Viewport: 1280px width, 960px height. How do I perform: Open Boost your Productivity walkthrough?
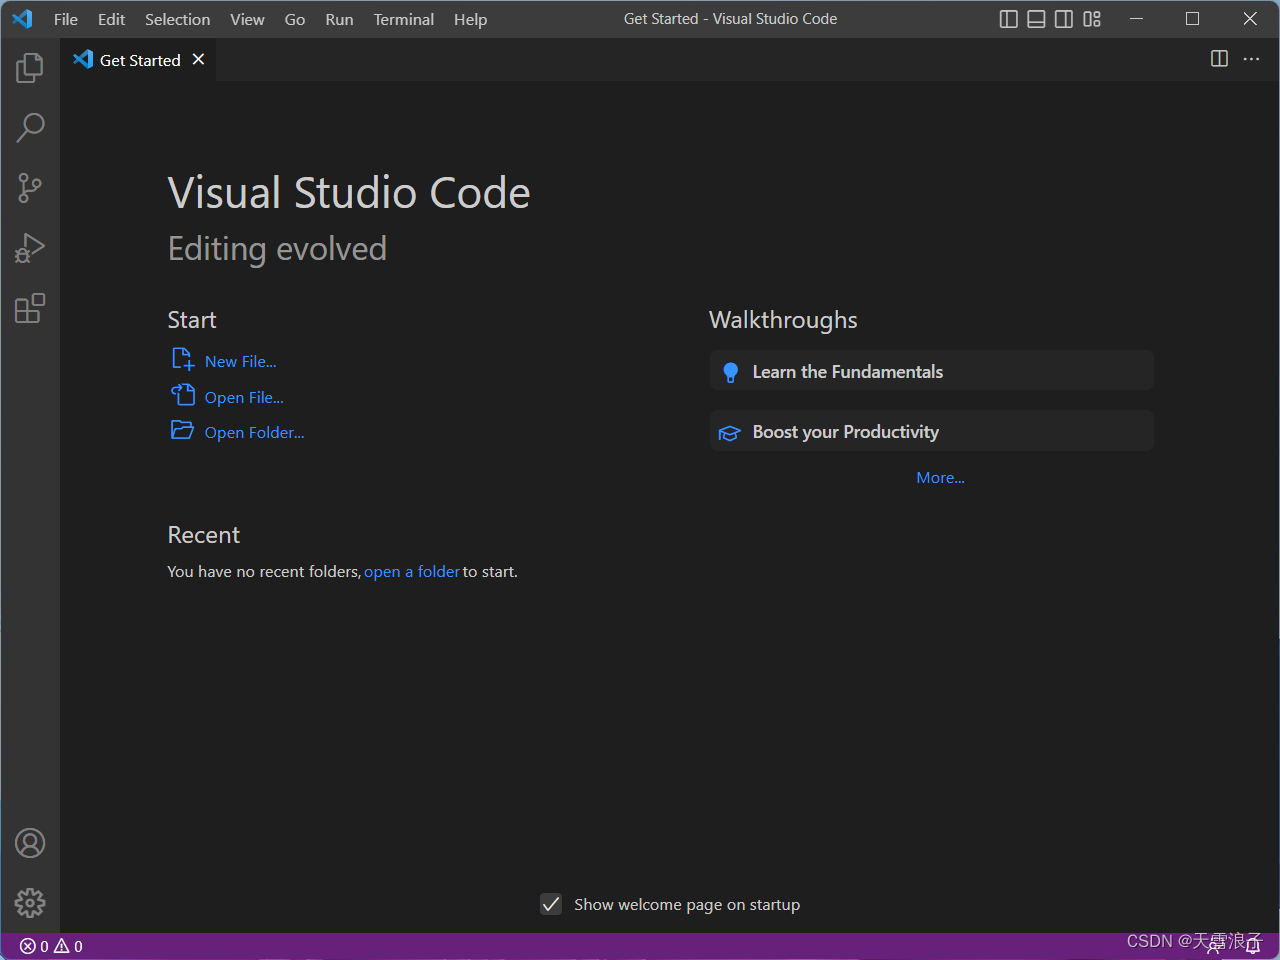click(932, 431)
